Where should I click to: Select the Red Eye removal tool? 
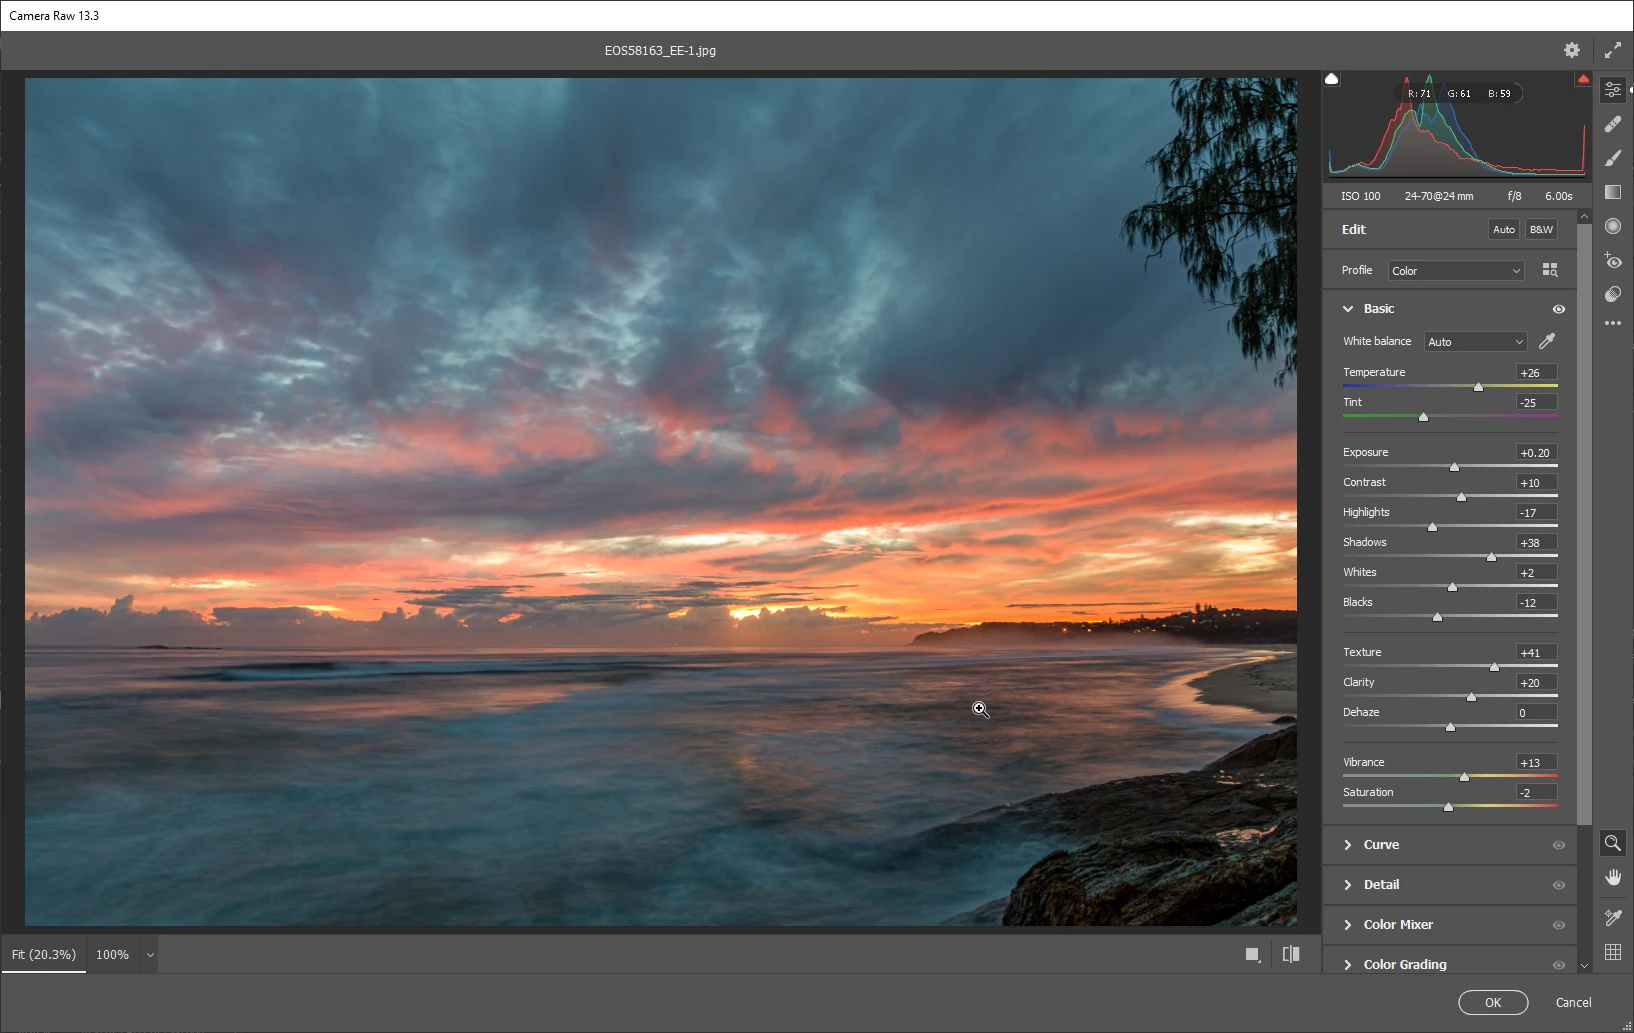click(1613, 260)
